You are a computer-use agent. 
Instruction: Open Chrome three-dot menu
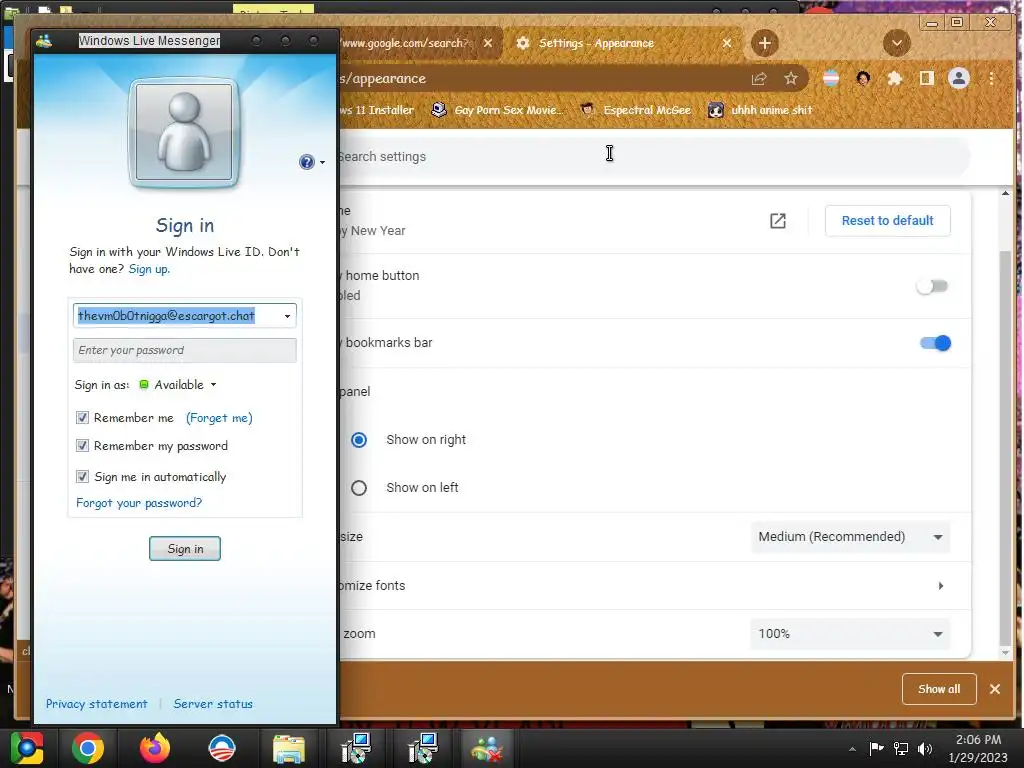[x=991, y=79]
